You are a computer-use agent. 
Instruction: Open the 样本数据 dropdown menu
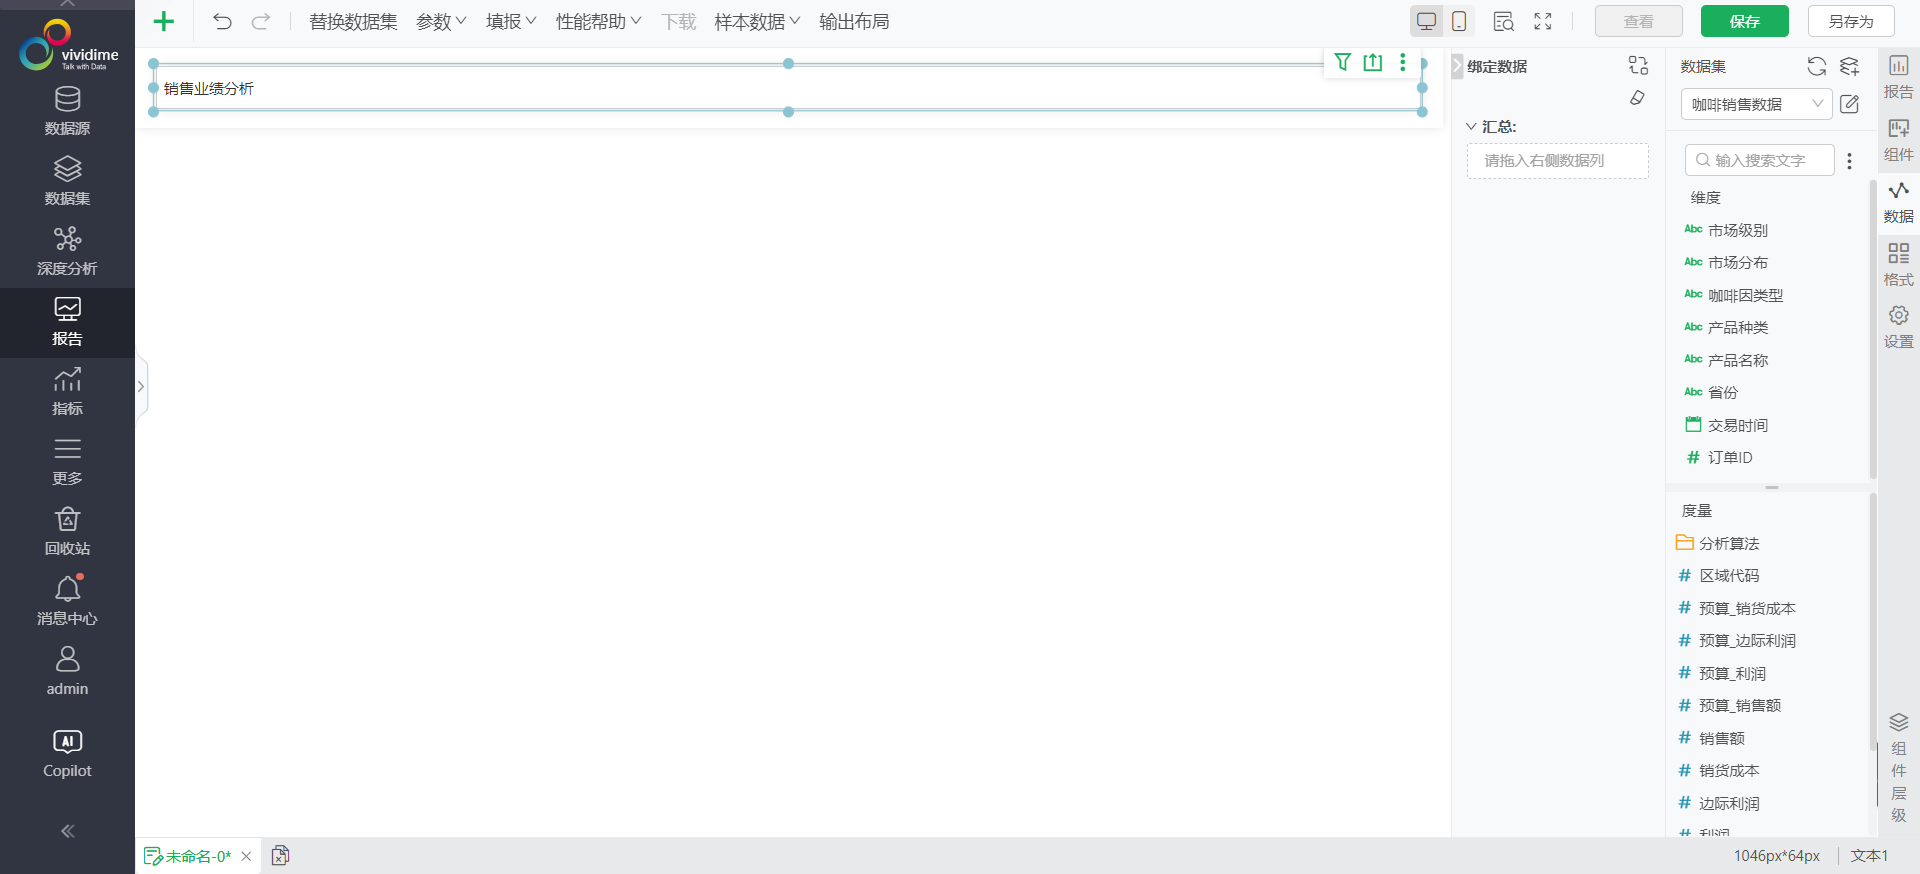coord(757,22)
